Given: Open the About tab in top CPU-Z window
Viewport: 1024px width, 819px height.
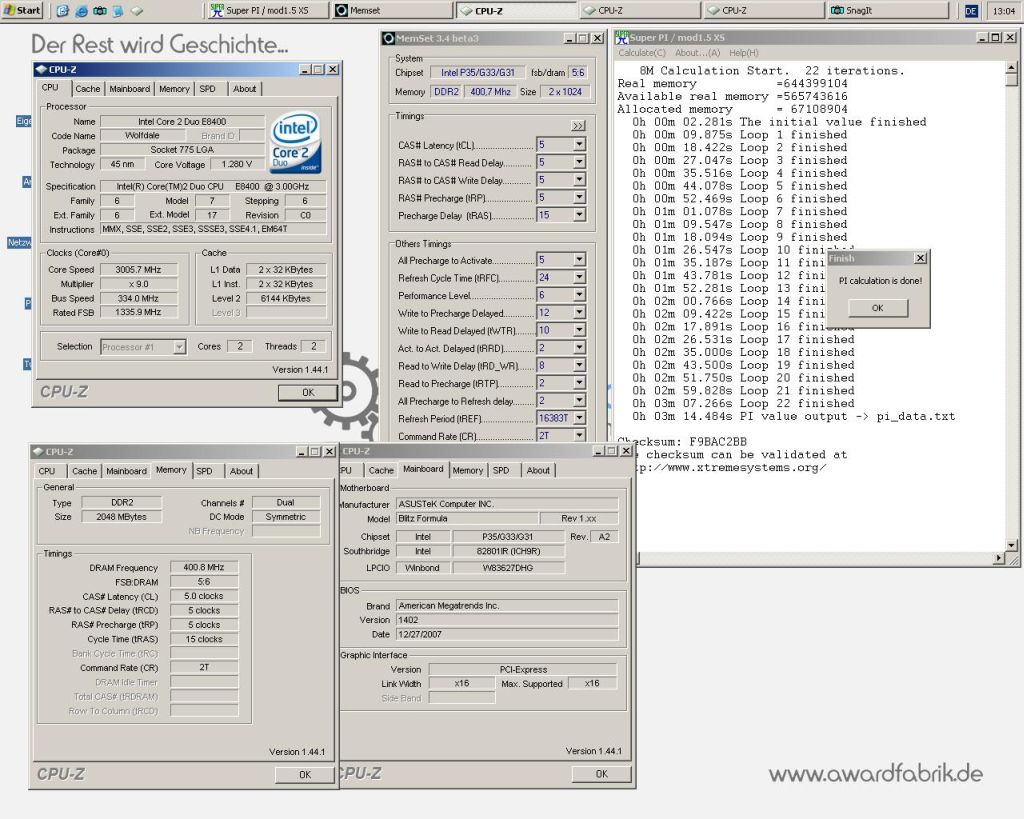Looking at the screenshot, I should 244,89.
